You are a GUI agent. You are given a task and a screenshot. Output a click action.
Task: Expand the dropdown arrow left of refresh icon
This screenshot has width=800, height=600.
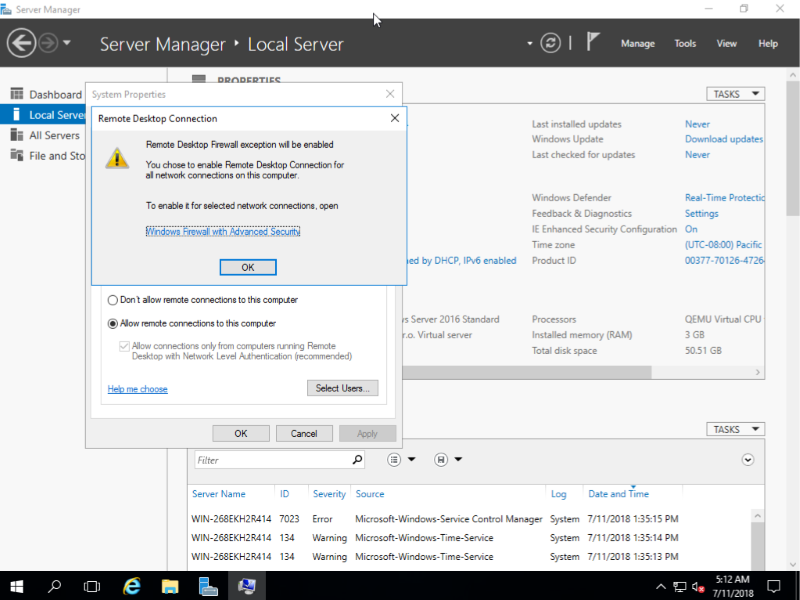pyautogui.click(x=530, y=43)
